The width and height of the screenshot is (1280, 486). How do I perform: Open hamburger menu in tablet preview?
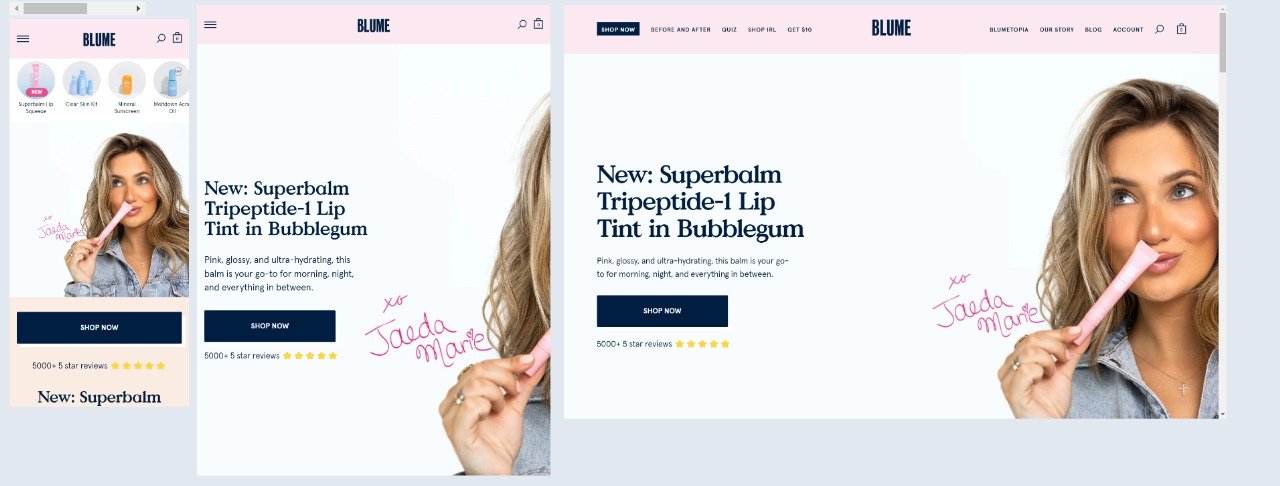[210, 25]
